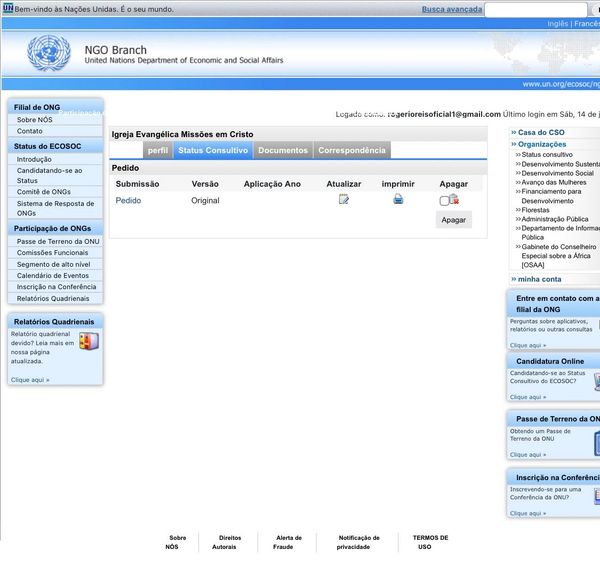This screenshot has height=566, width=600.
Task: Open the Correspondência tab
Action: click(351, 151)
